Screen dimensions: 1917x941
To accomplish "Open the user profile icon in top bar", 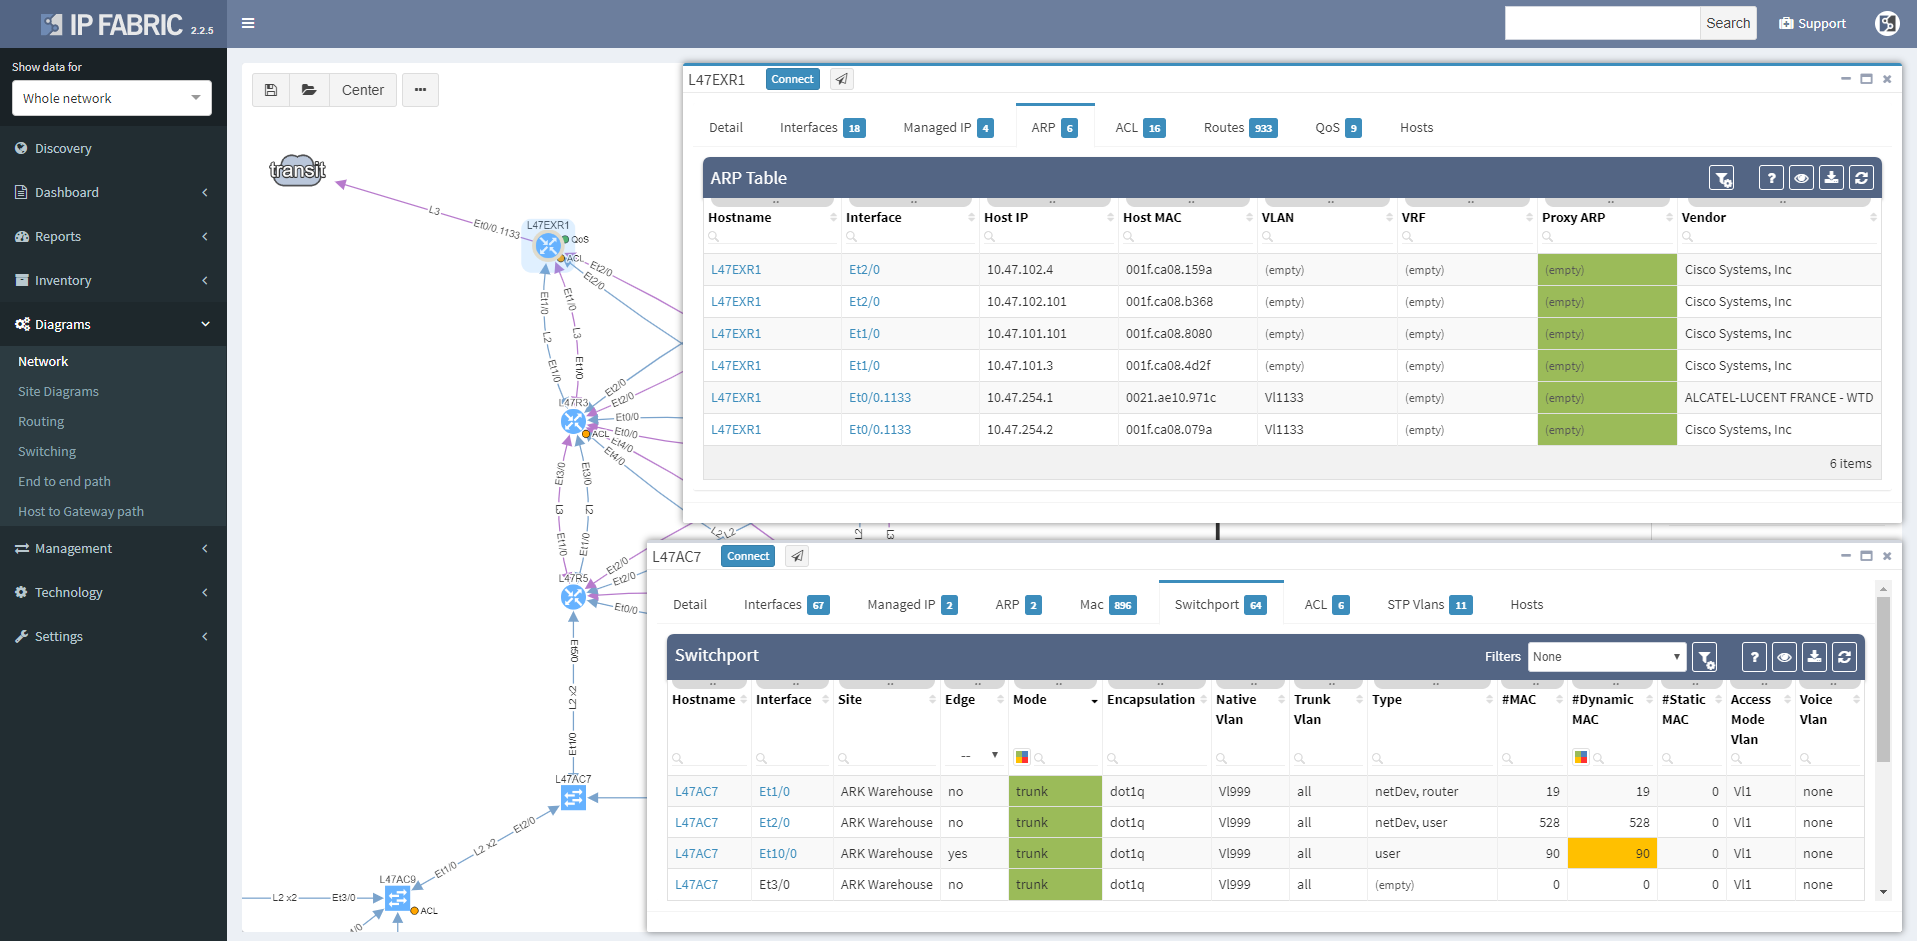I will [1887, 23].
